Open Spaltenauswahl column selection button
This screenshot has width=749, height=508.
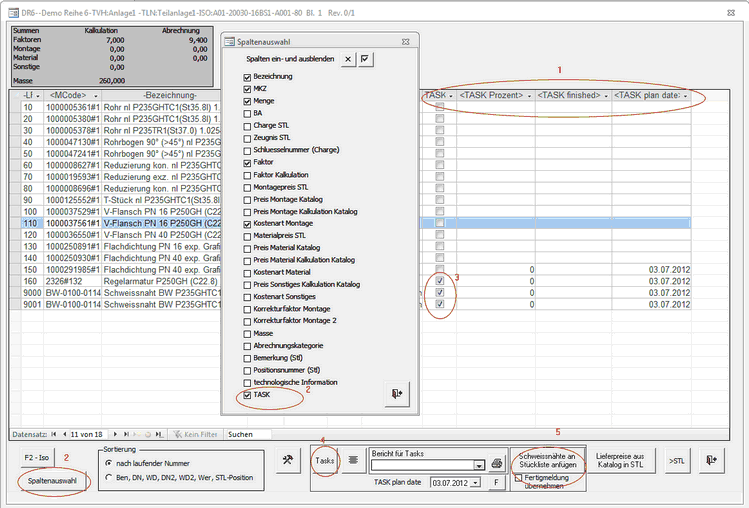coord(53,480)
